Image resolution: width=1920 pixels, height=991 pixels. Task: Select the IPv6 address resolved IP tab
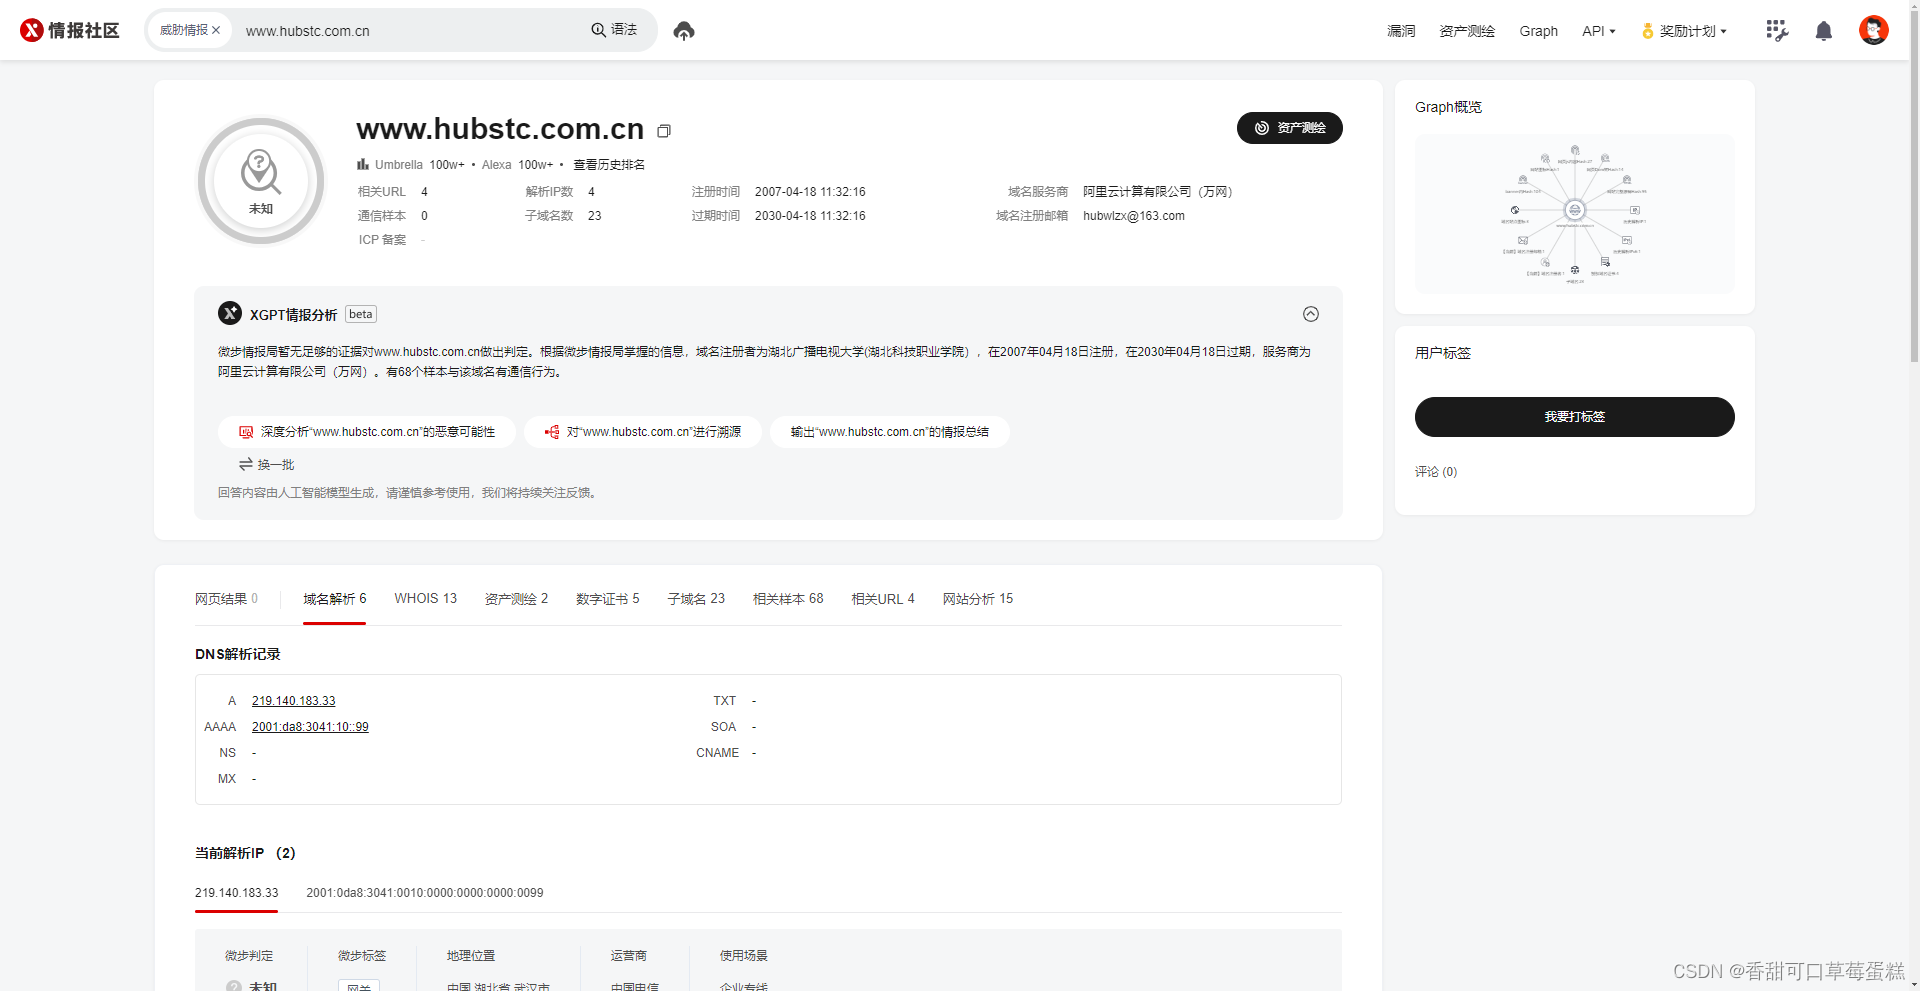(x=425, y=893)
